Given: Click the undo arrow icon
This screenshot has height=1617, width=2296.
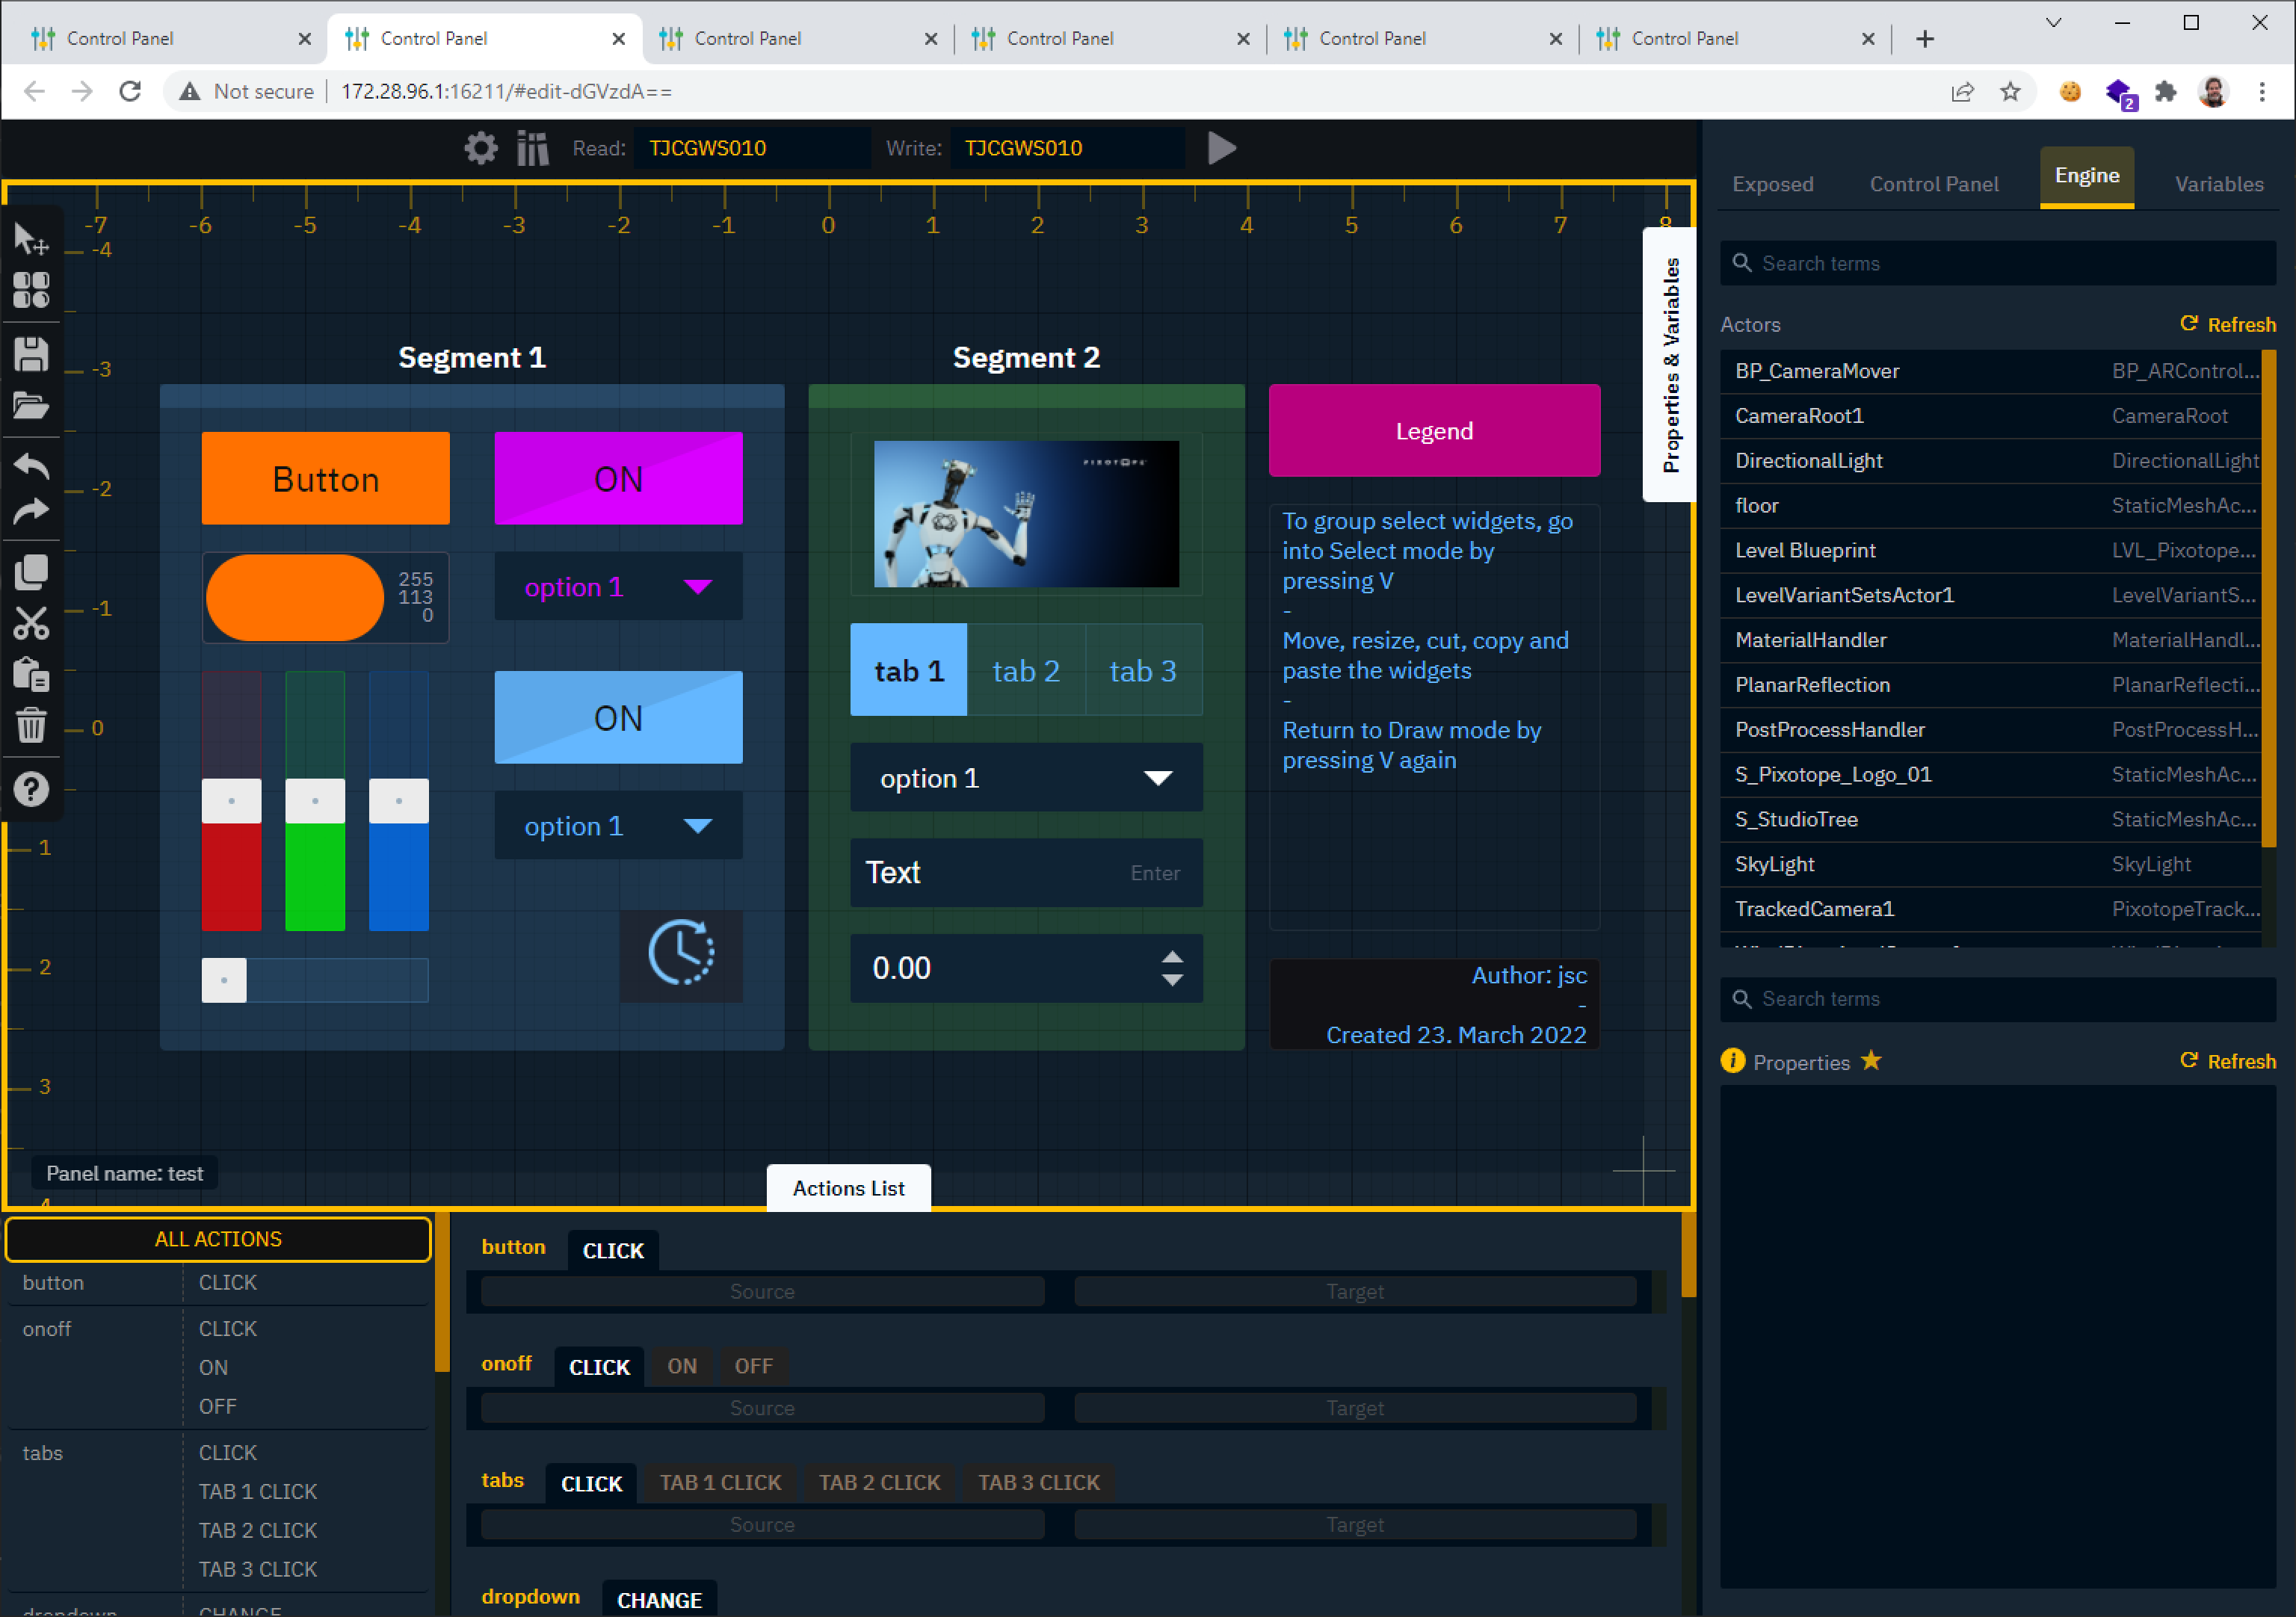Looking at the screenshot, I should click(31, 465).
